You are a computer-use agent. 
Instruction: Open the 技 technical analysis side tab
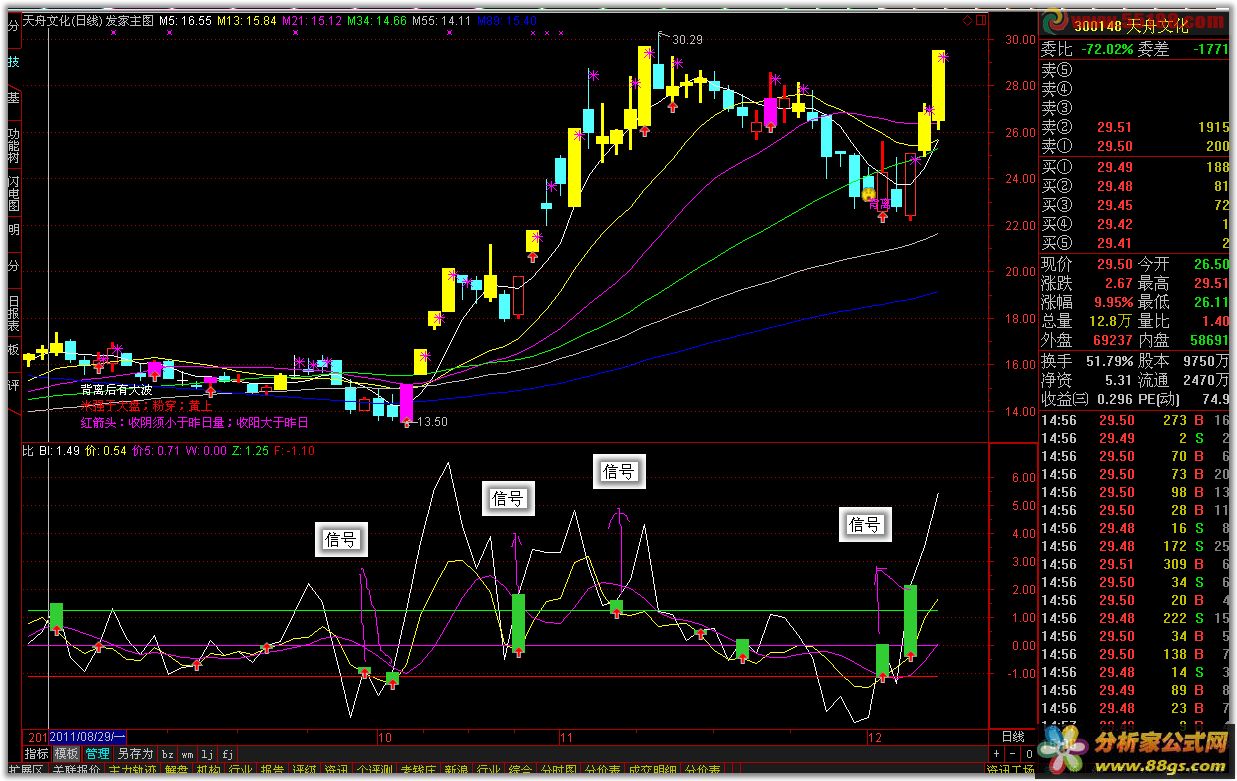tap(13, 62)
